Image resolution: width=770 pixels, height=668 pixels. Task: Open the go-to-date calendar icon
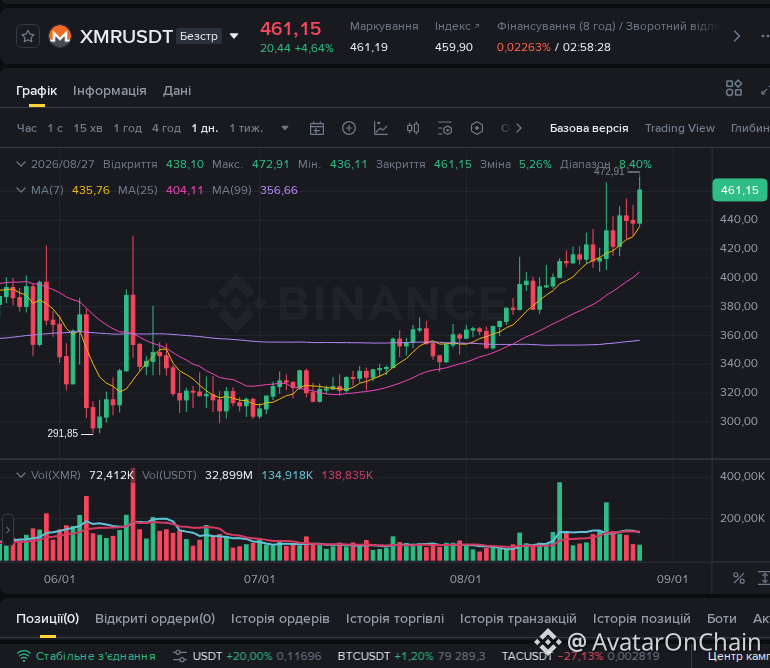(x=317, y=128)
